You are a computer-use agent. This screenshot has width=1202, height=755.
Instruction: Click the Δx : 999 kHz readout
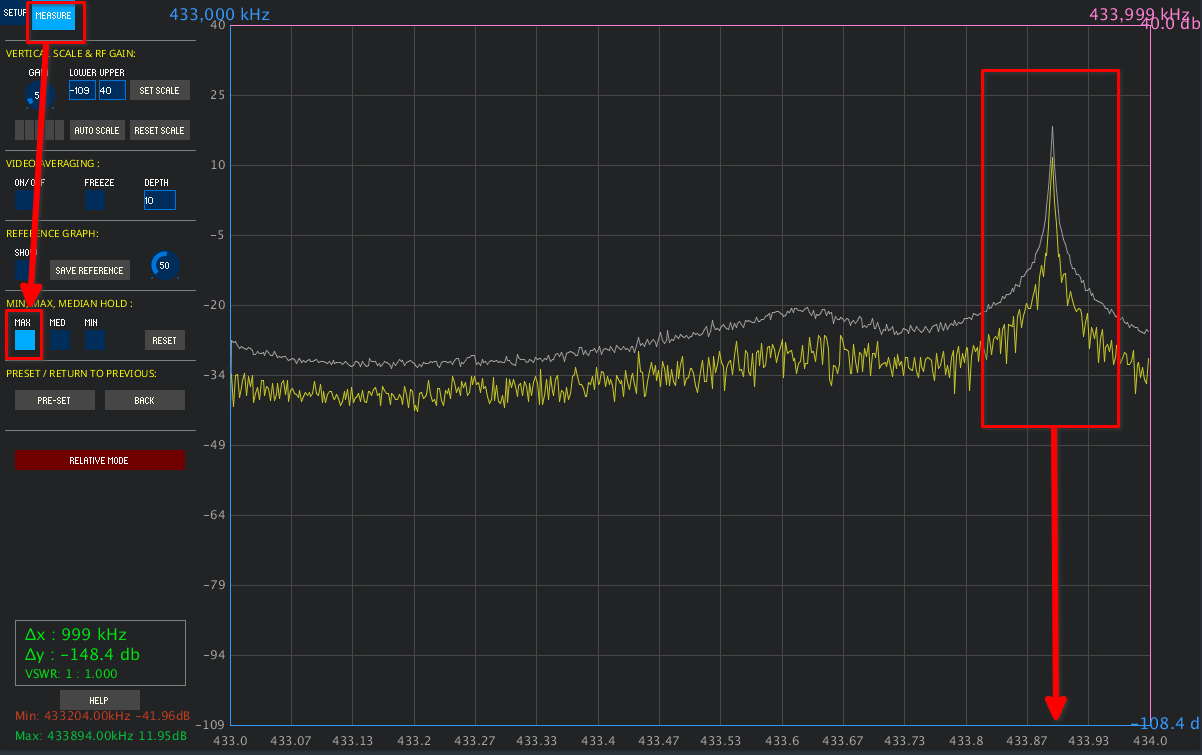76,634
